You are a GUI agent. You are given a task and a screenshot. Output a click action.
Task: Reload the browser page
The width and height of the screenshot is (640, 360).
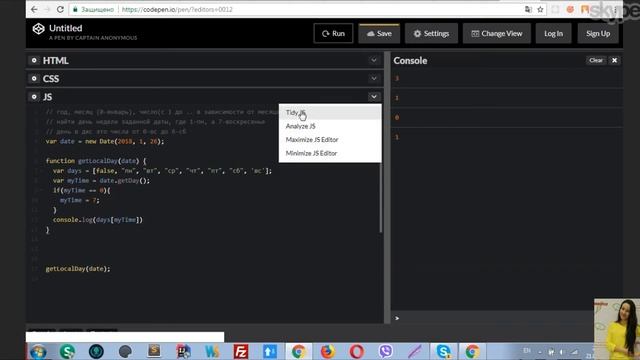(x=60, y=9)
